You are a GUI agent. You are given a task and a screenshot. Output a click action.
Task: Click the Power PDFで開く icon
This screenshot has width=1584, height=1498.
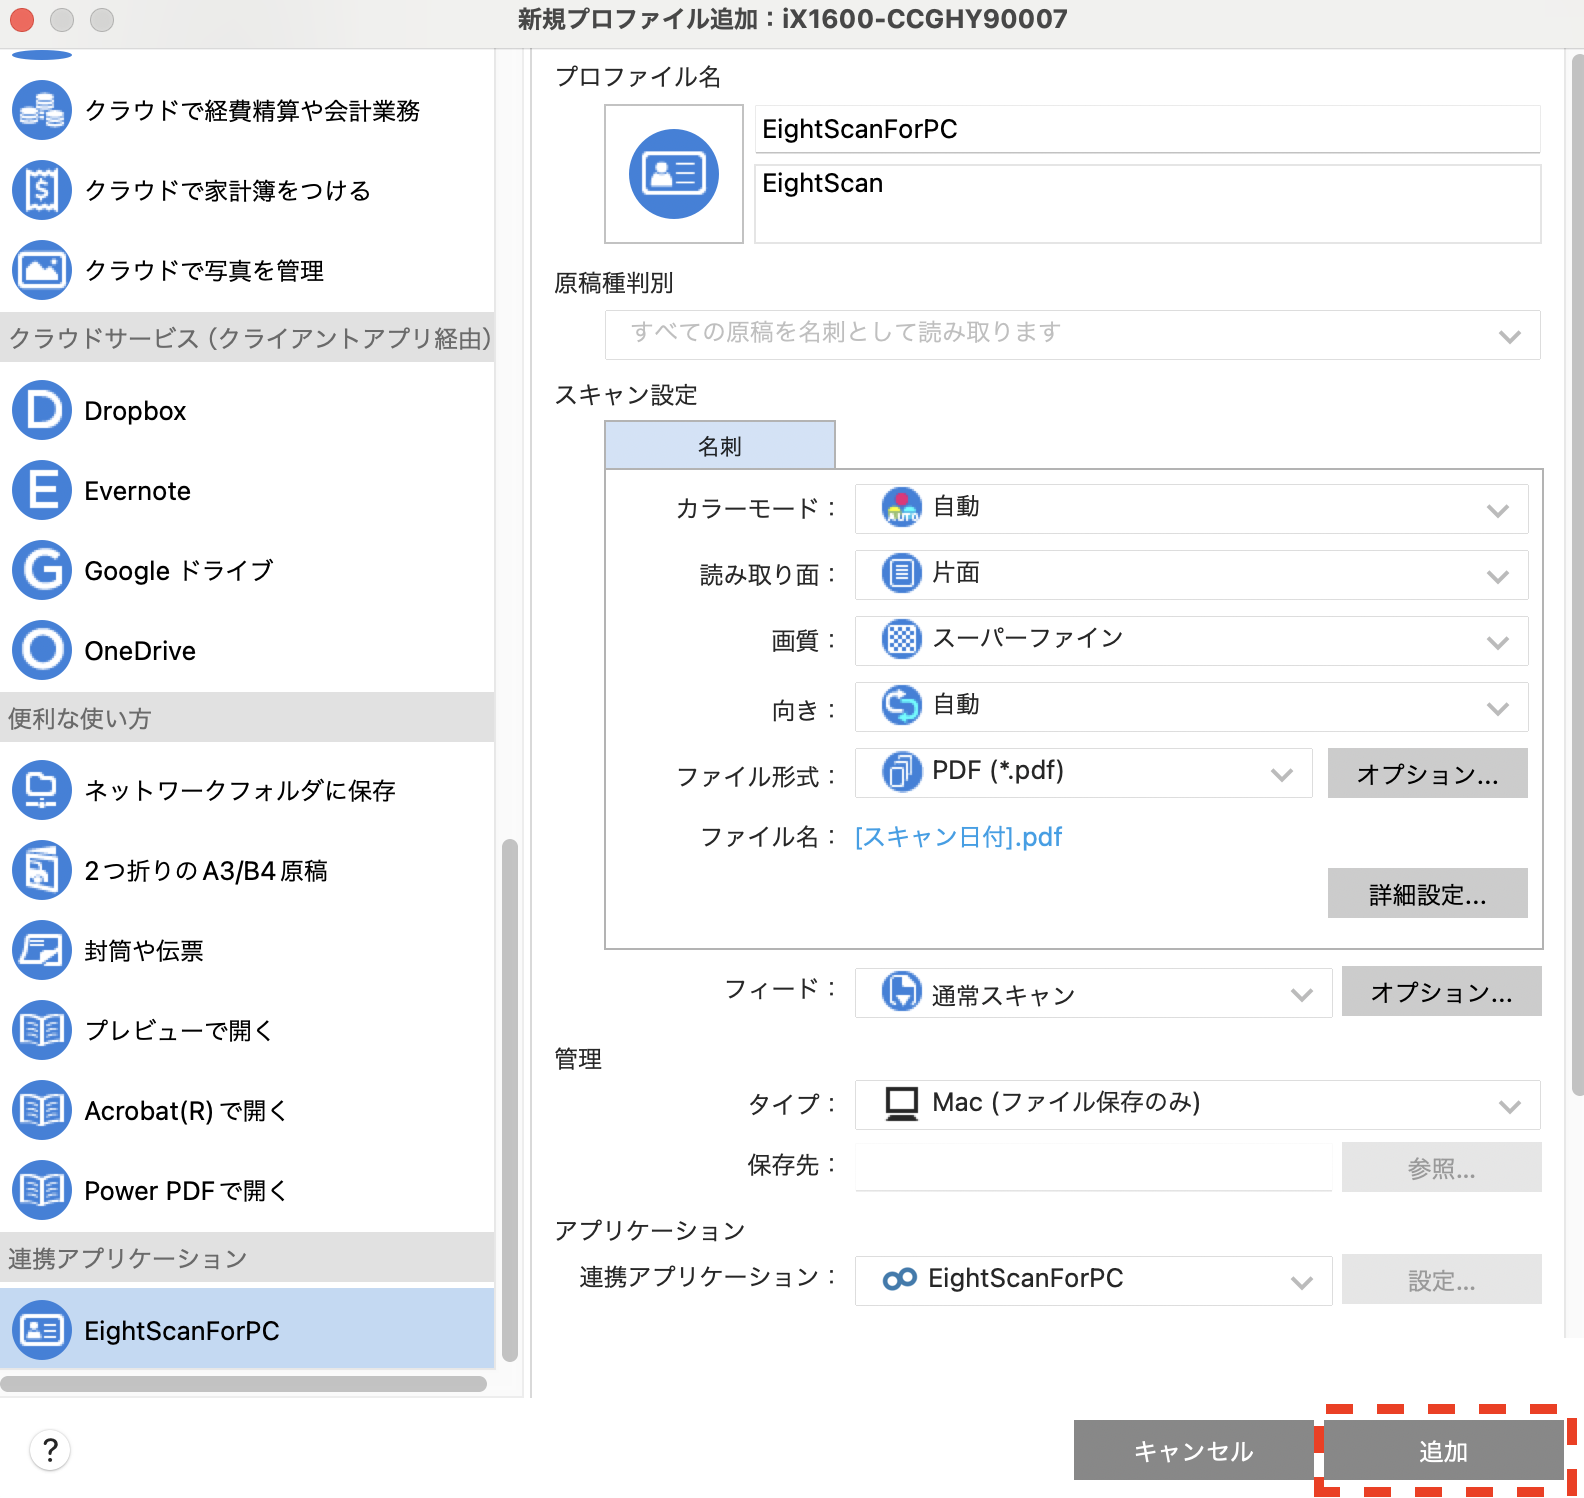click(42, 1190)
